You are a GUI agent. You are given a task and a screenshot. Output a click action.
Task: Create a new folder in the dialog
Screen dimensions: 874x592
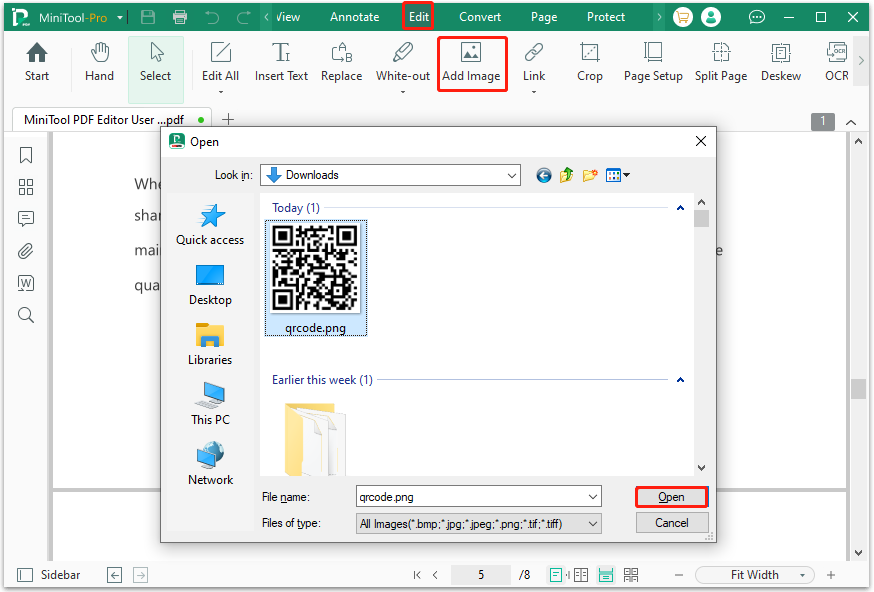point(590,175)
